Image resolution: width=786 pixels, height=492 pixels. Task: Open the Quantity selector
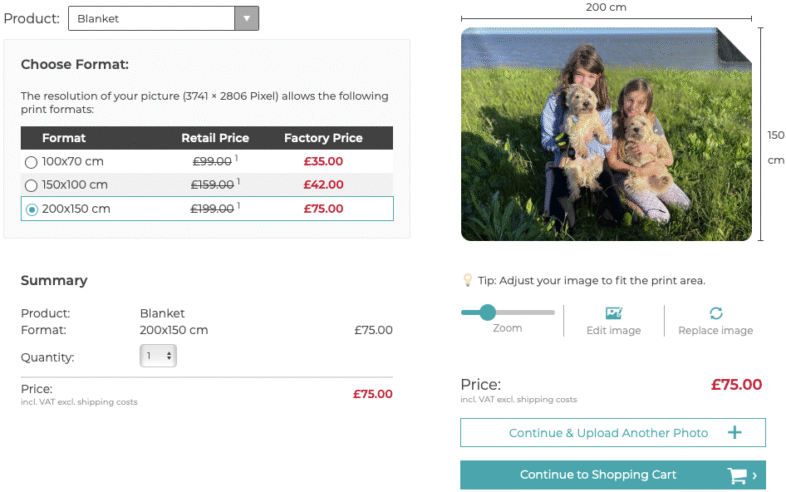pyautogui.click(x=158, y=356)
